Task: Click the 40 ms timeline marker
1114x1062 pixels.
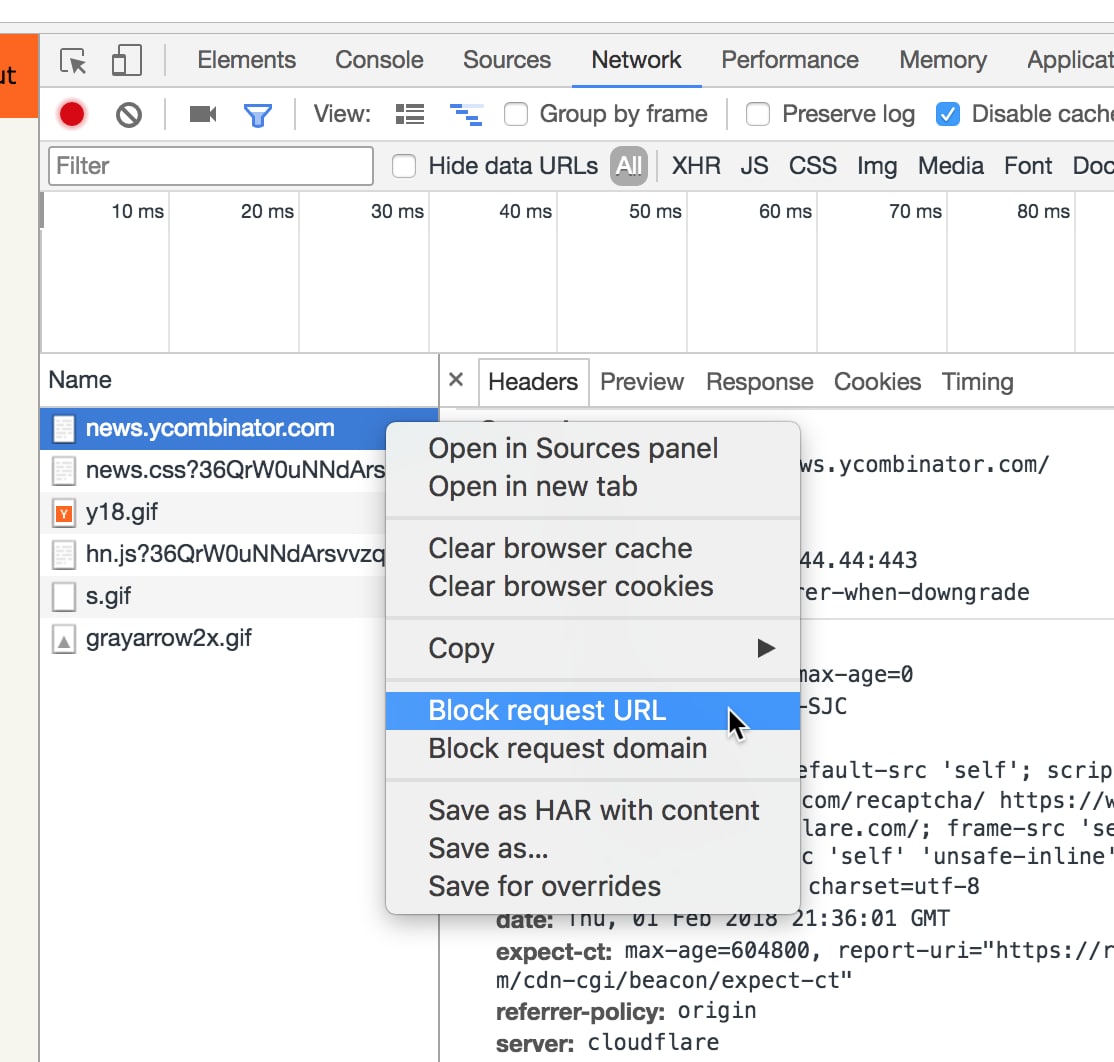Action: (x=526, y=212)
